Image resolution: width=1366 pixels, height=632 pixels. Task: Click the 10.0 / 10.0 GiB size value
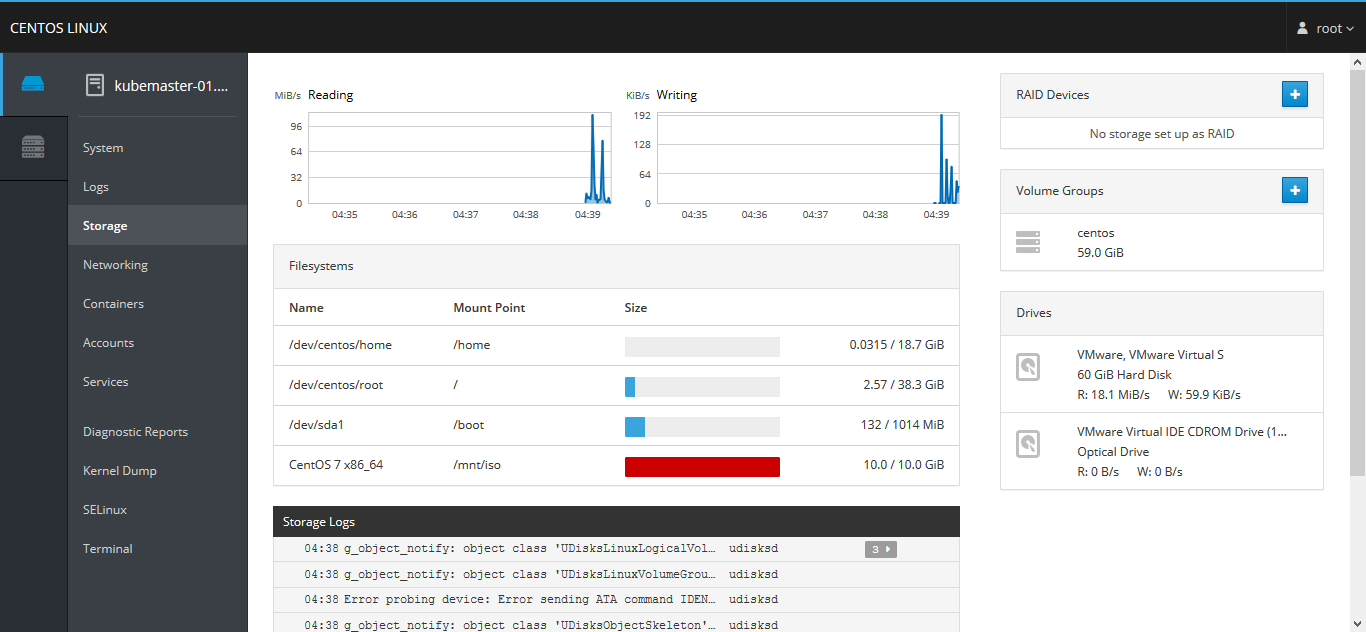pos(904,465)
